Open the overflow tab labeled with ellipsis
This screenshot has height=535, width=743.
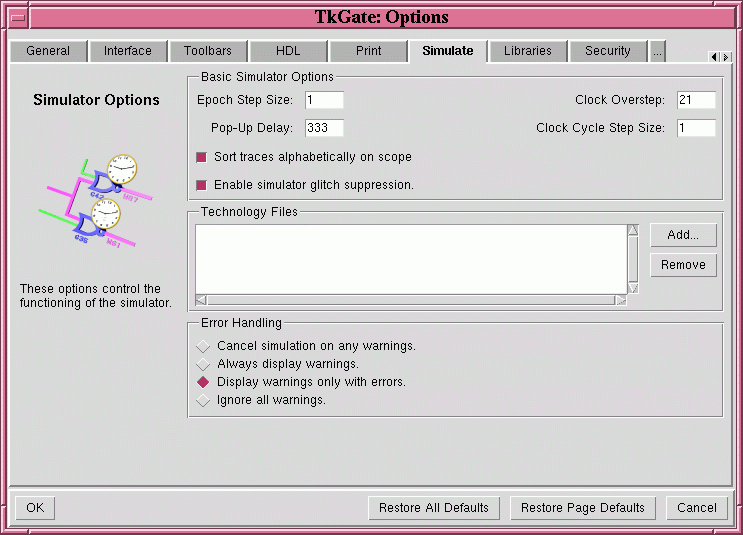tap(657, 51)
